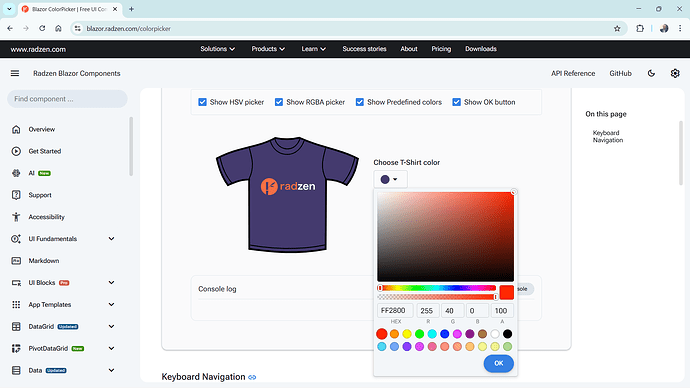Viewport: 690px width, 388px height.
Task: Click the AI sidebar icon
Action: coord(16,173)
